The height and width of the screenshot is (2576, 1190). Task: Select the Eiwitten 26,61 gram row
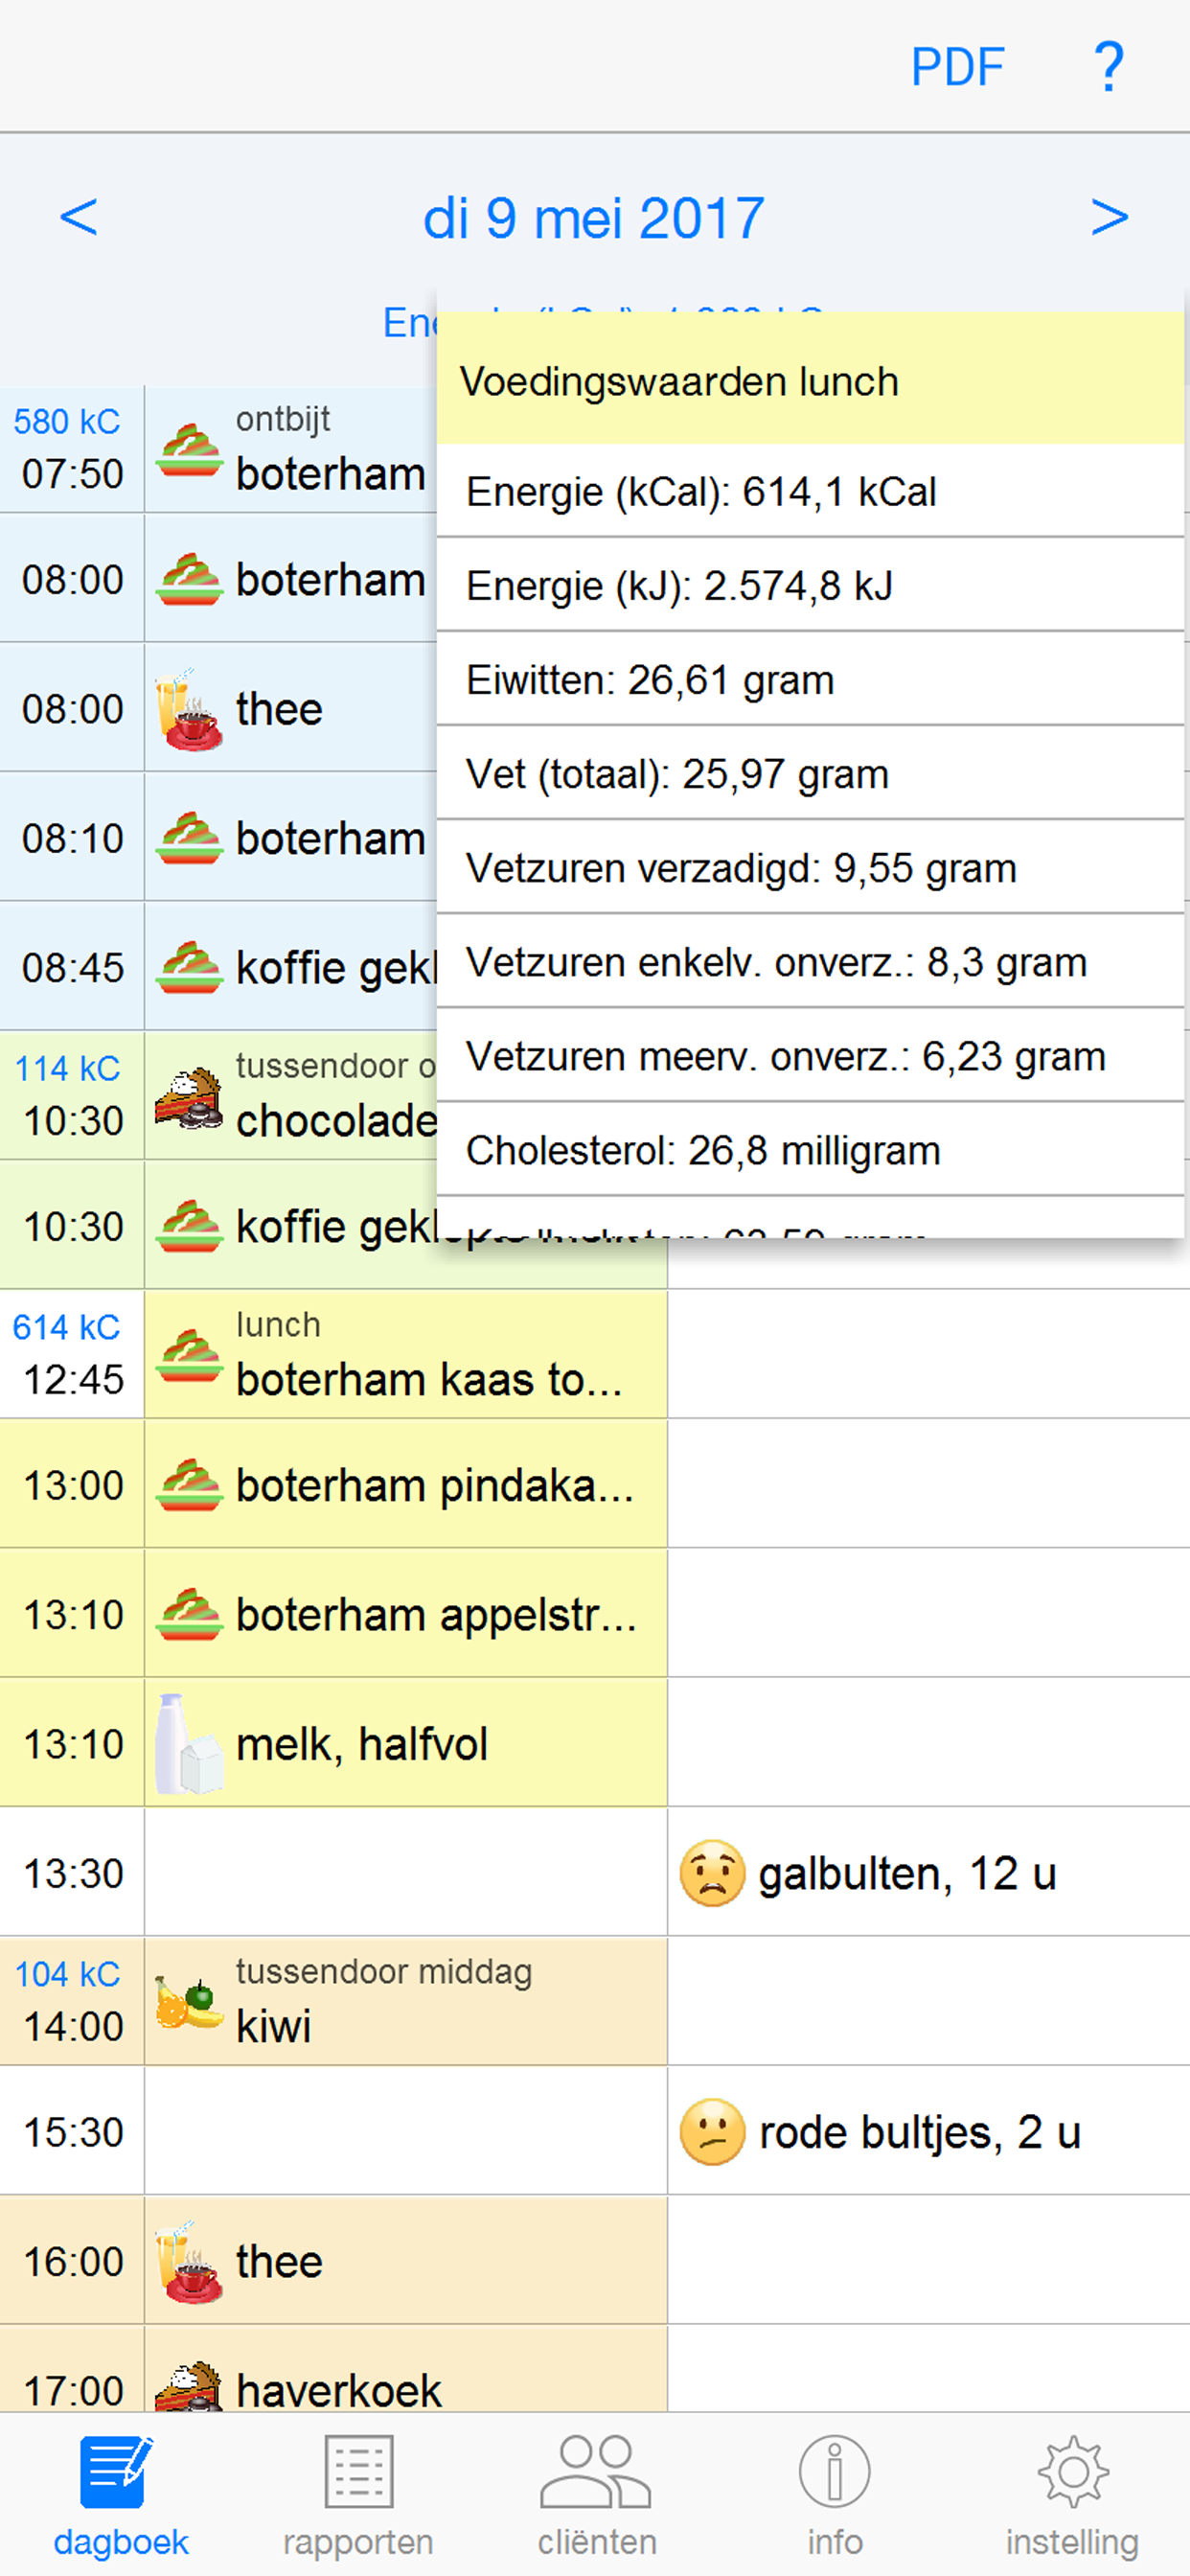tap(810, 680)
